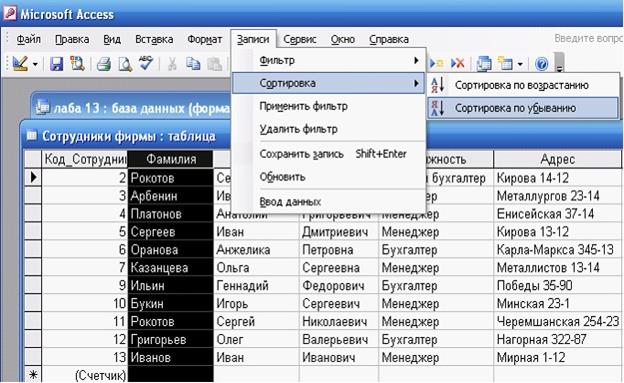
Task: Click the View design mode icon
Action: [x=20, y=64]
